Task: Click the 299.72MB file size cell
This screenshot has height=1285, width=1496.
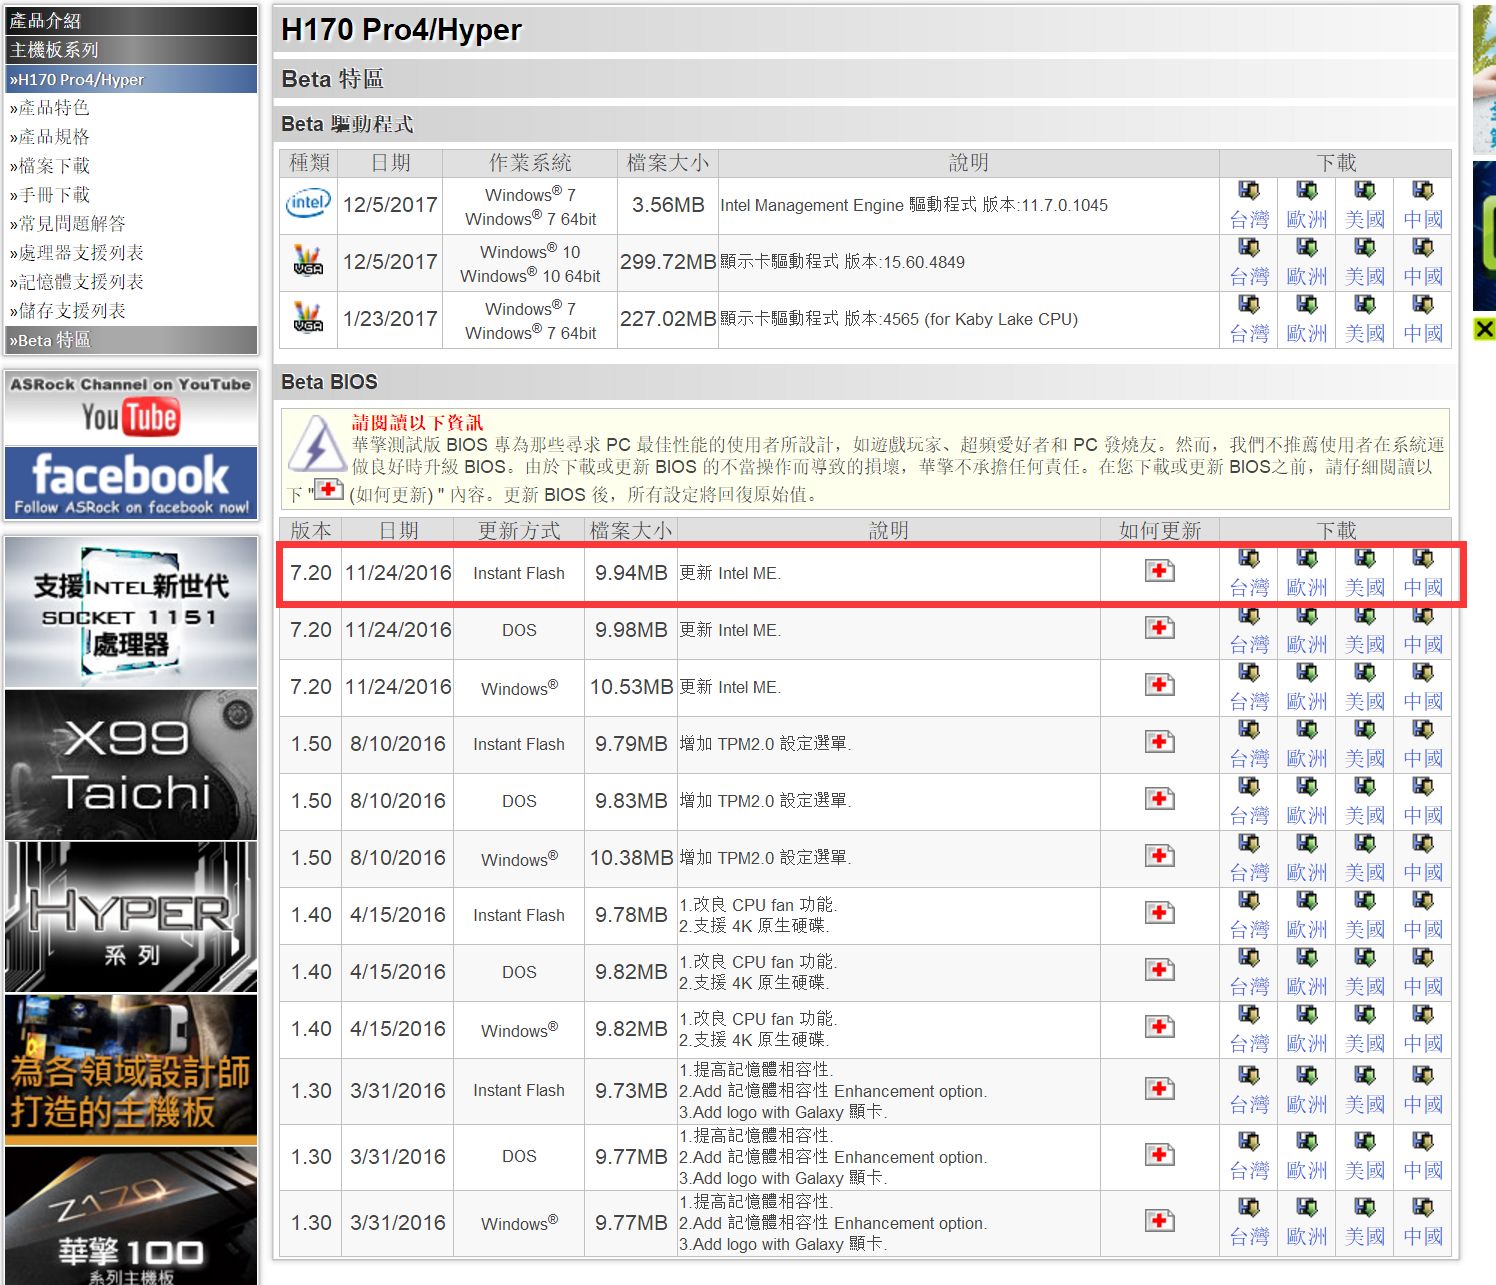Action: point(668,262)
